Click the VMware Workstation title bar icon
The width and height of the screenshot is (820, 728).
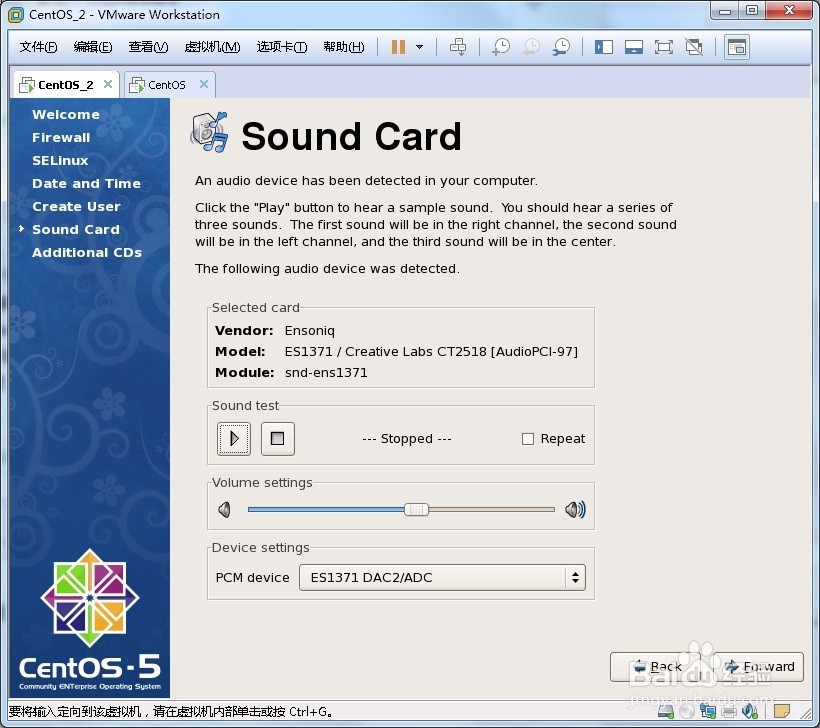coord(16,15)
